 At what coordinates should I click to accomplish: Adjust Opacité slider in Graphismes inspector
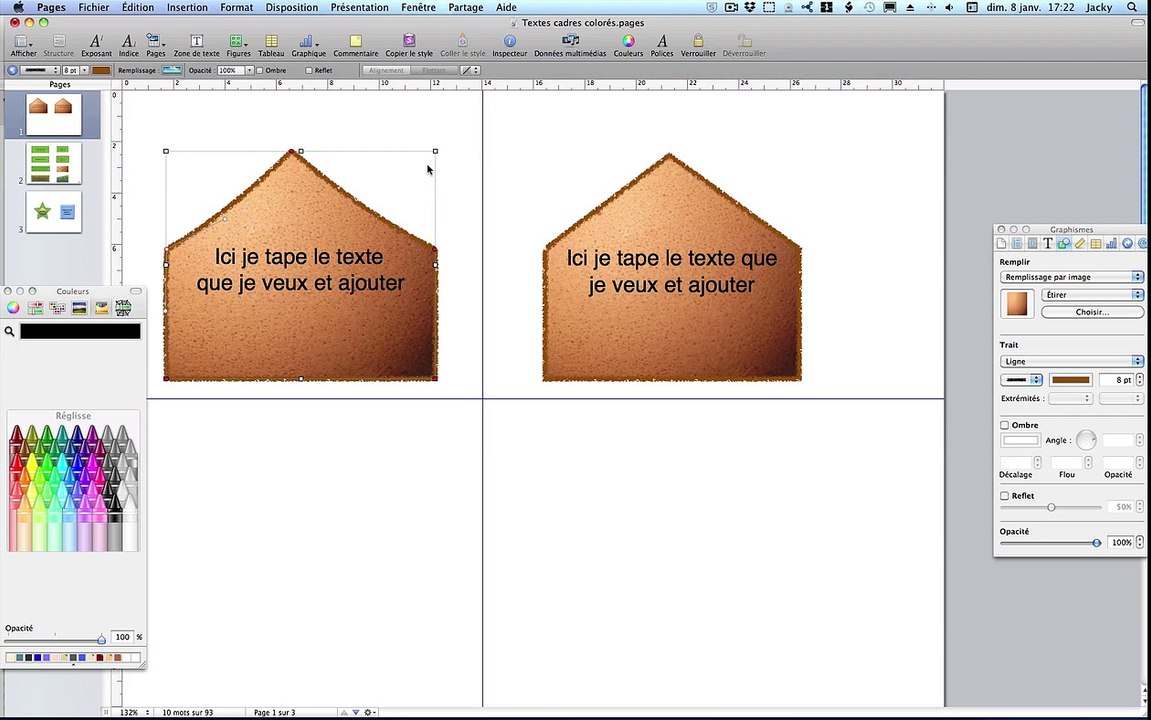coord(1050,543)
